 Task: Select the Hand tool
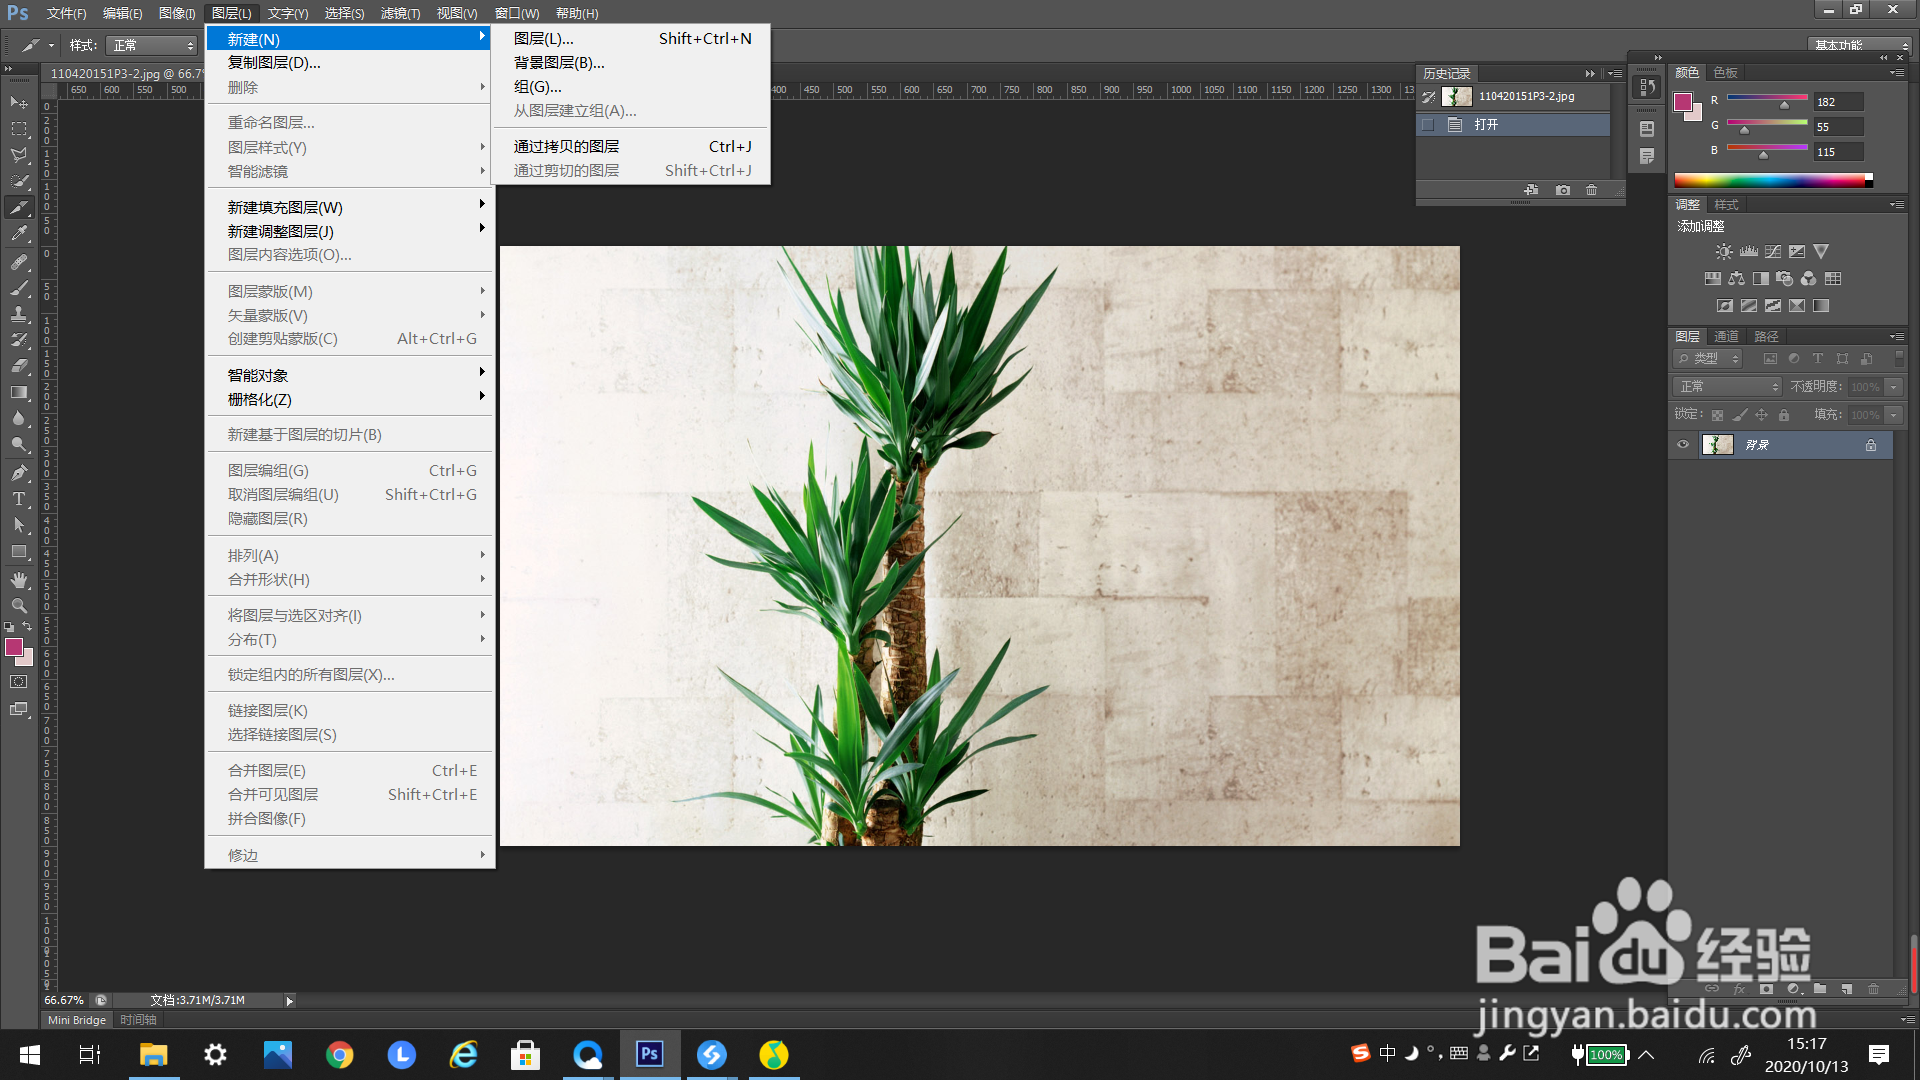click(x=19, y=580)
